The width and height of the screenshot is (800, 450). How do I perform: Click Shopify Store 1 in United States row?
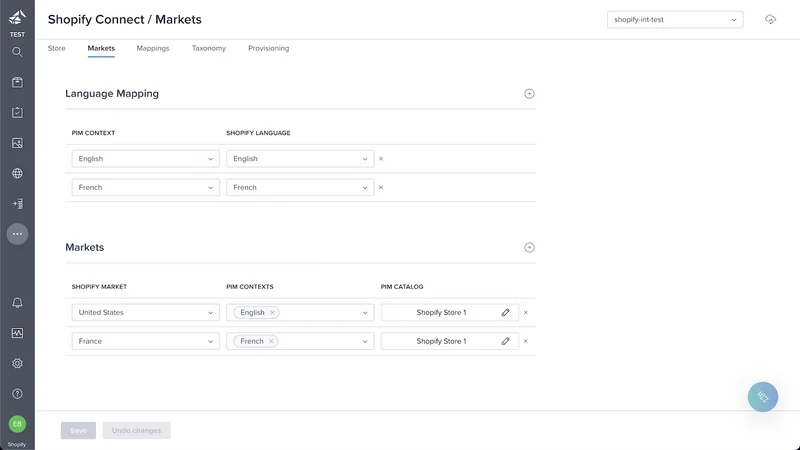pos(441,312)
